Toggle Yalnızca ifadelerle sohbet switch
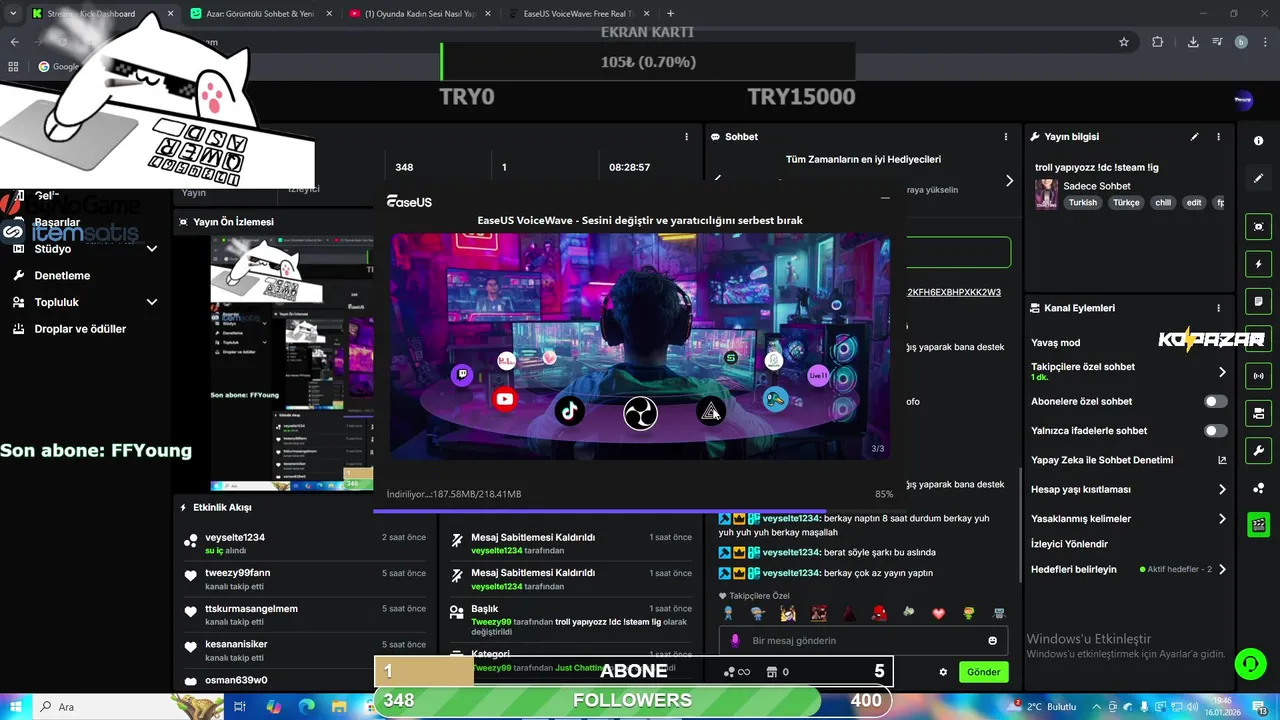 (x=1216, y=431)
